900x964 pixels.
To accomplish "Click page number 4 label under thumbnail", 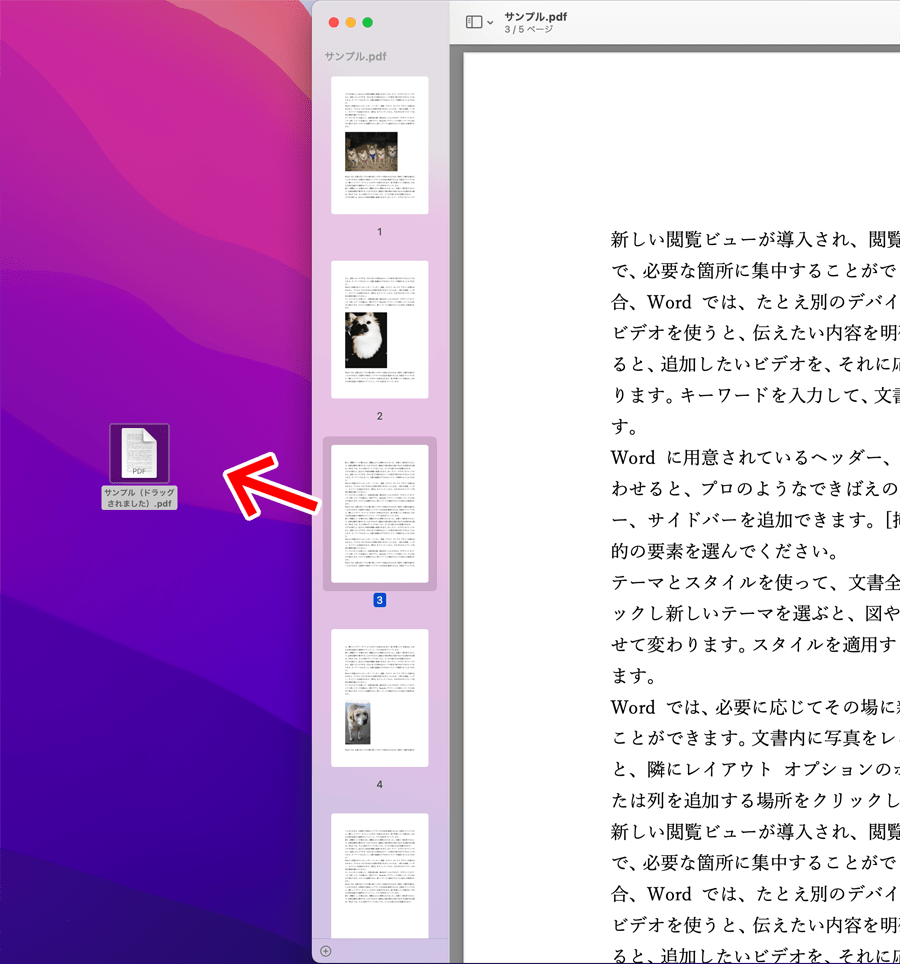I will click(x=379, y=784).
